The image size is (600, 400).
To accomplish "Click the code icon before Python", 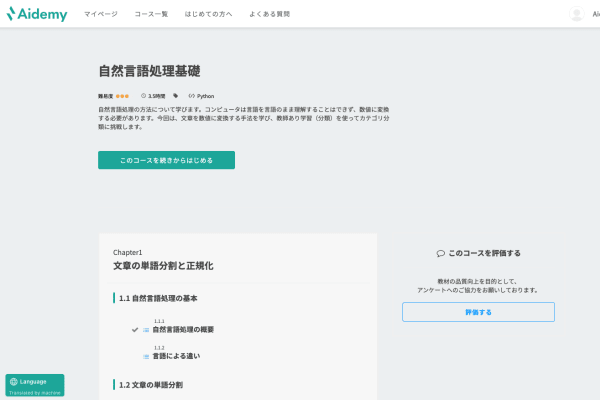I will (191, 96).
